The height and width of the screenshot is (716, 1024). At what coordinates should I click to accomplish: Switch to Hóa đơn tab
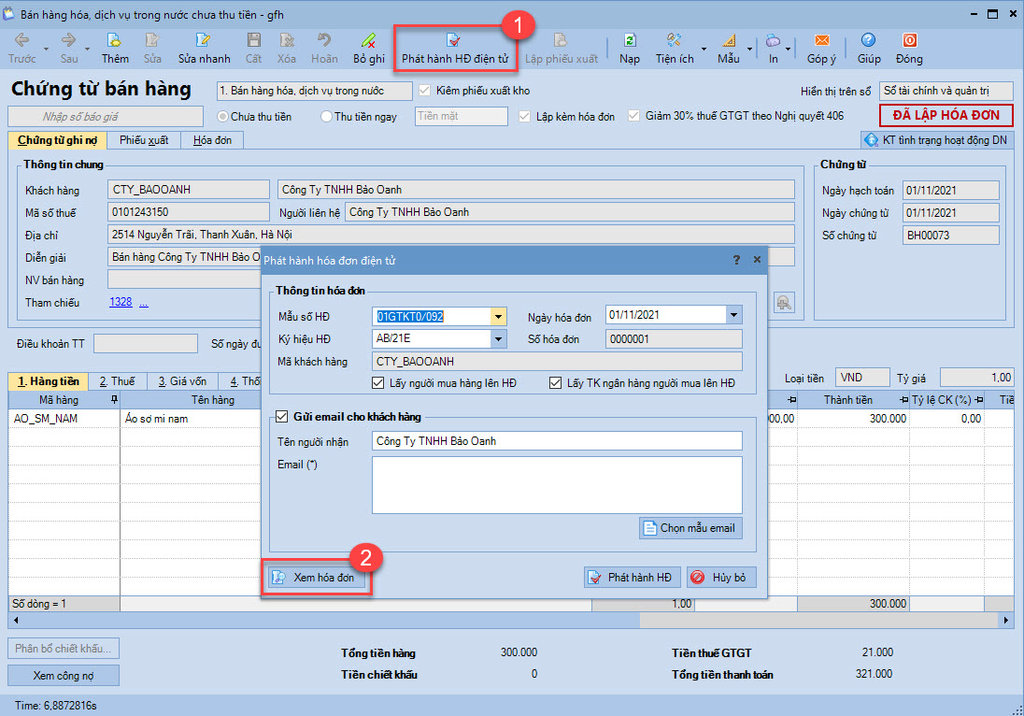pos(212,140)
